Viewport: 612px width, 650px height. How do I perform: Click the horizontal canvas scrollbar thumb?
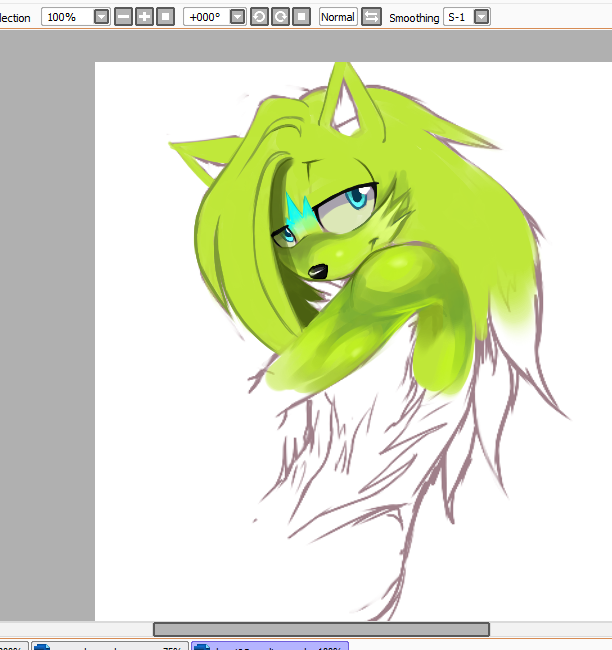click(x=321, y=629)
